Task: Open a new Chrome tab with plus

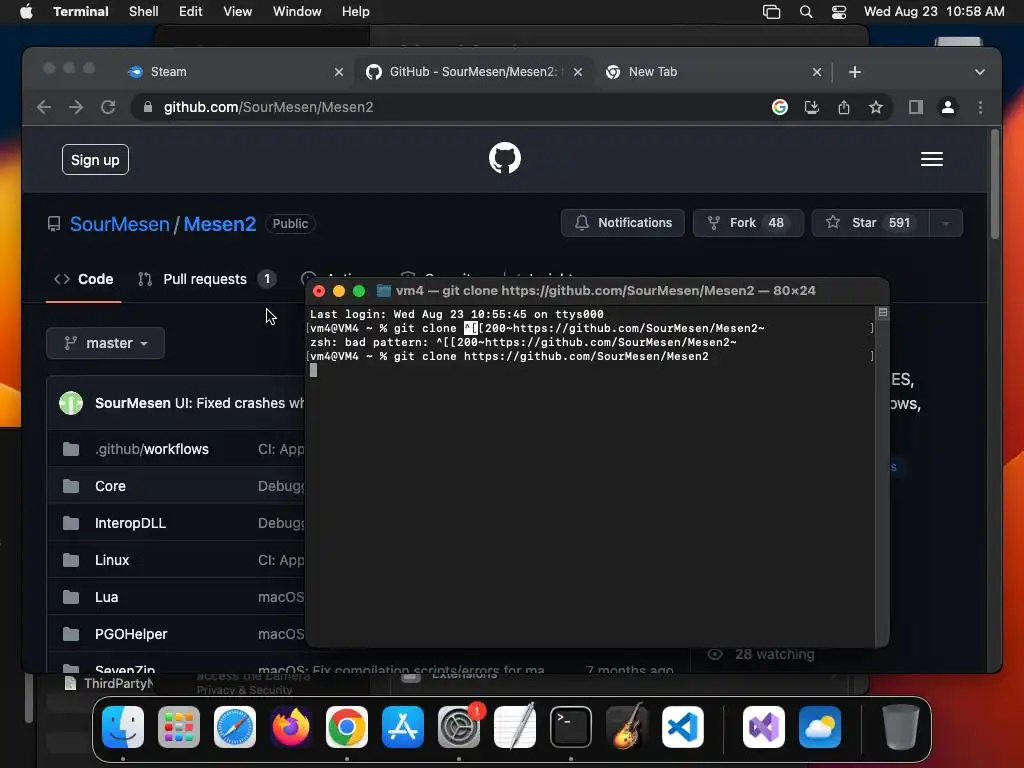Action: [x=855, y=72]
